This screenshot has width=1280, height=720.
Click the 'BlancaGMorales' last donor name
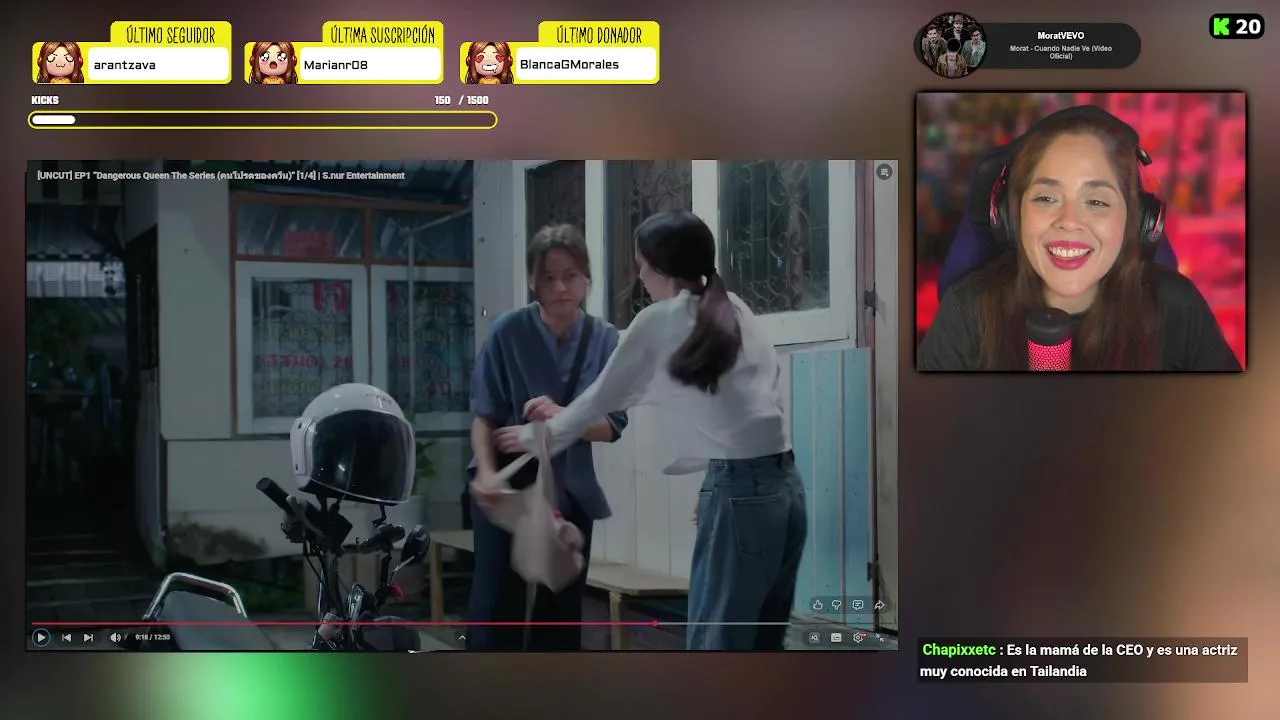point(569,64)
